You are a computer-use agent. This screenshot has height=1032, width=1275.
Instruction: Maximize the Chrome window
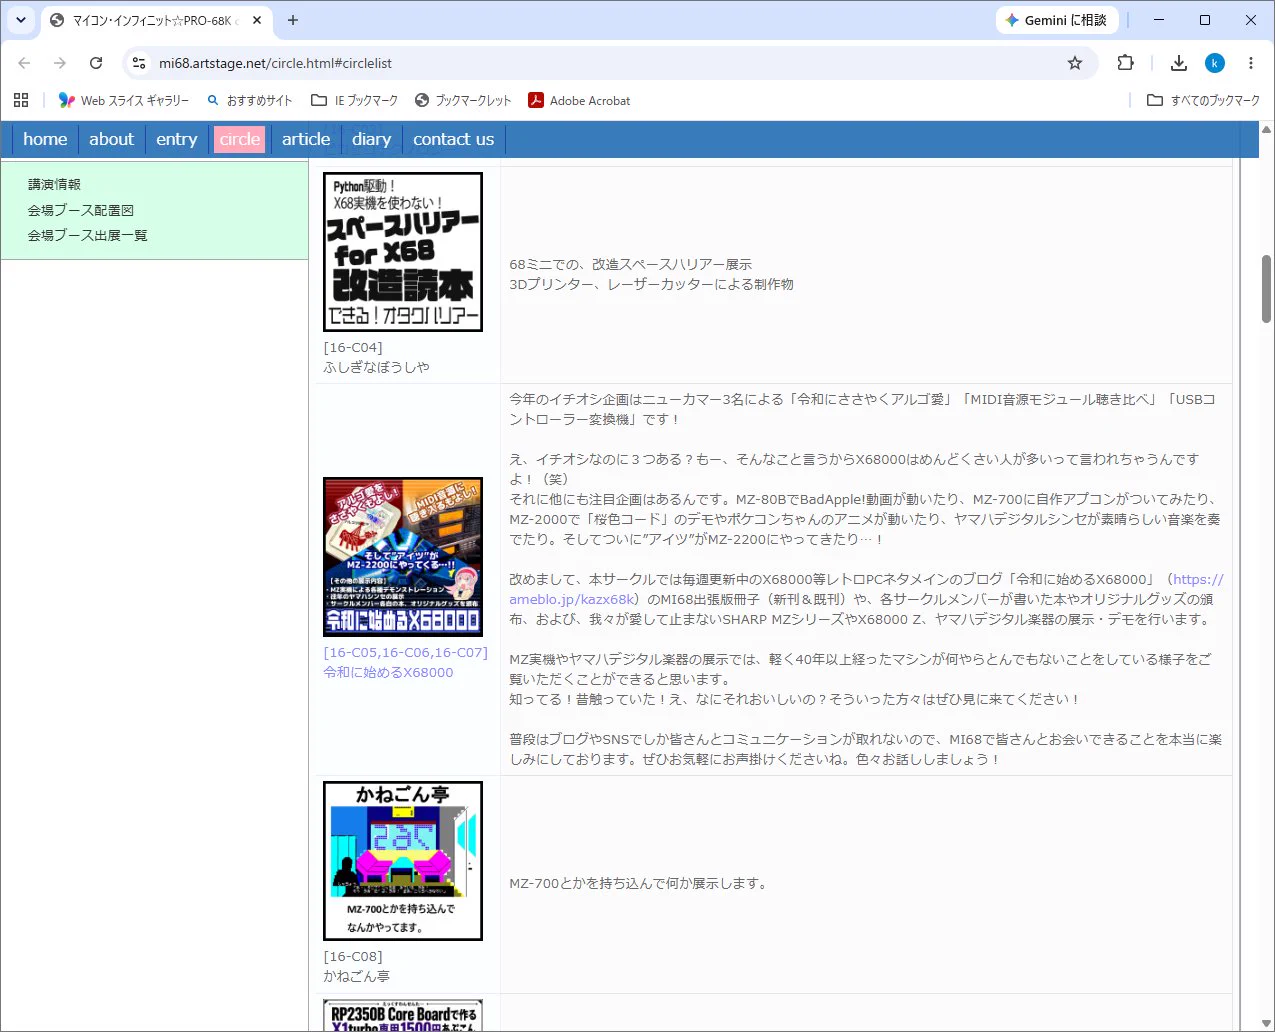[1205, 20]
